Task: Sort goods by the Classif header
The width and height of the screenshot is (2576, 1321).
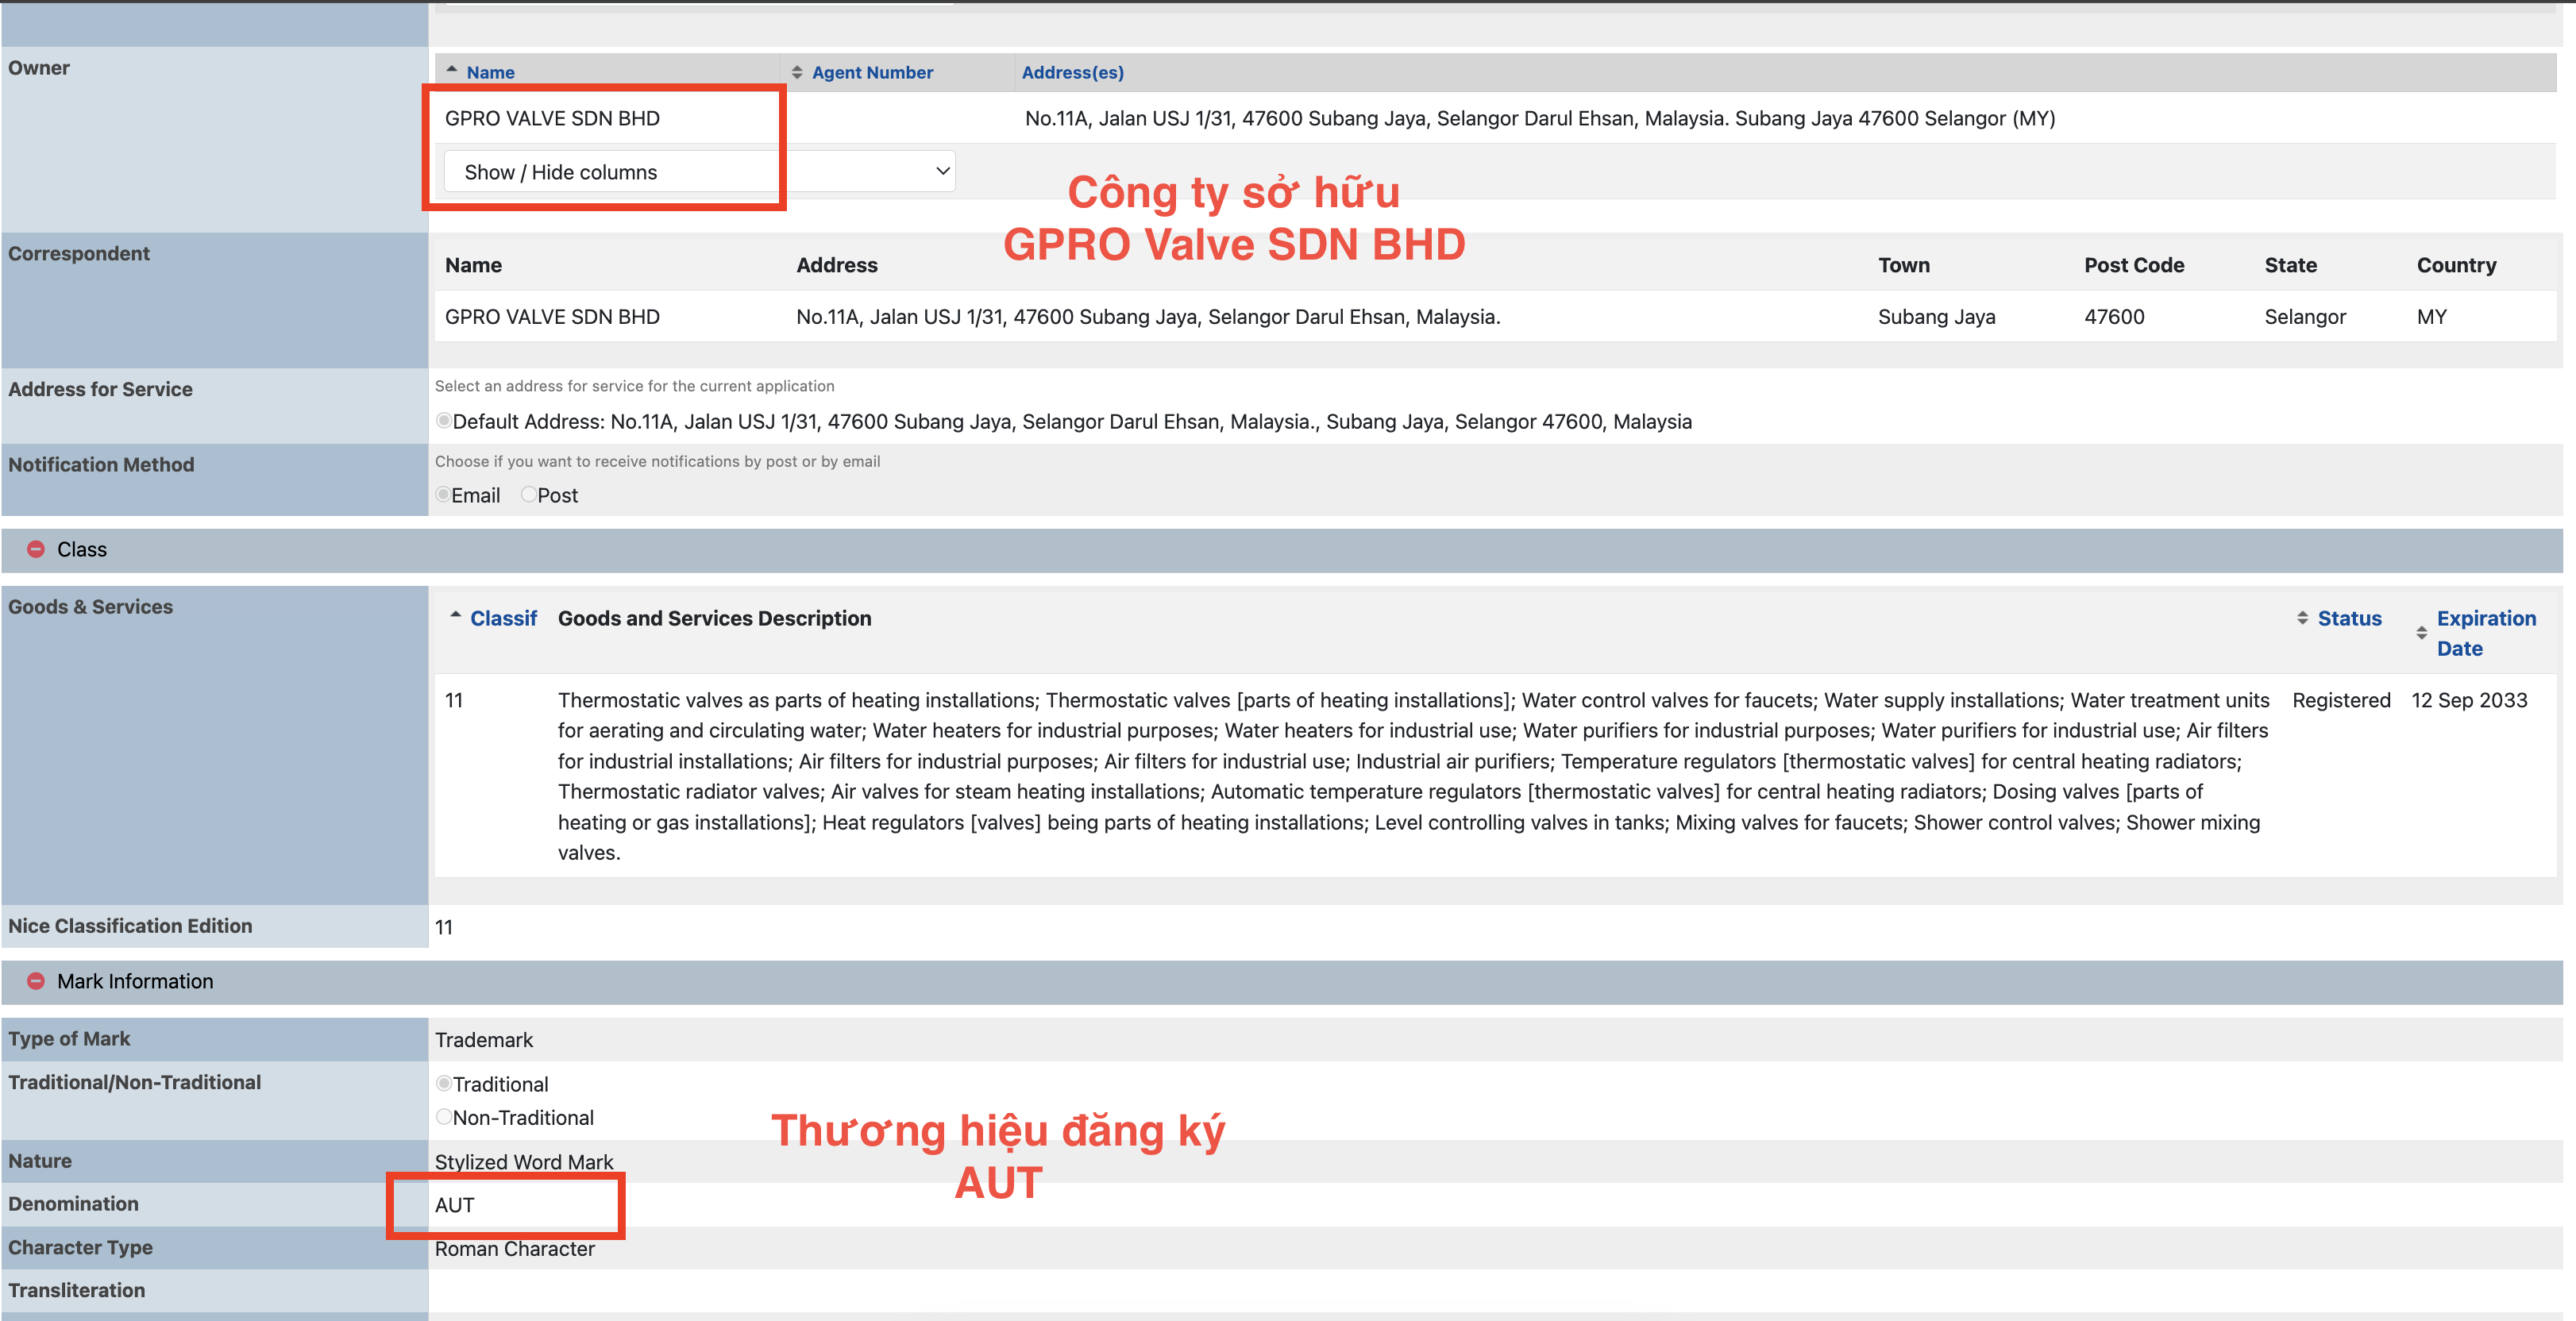Action: tap(503, 618)
